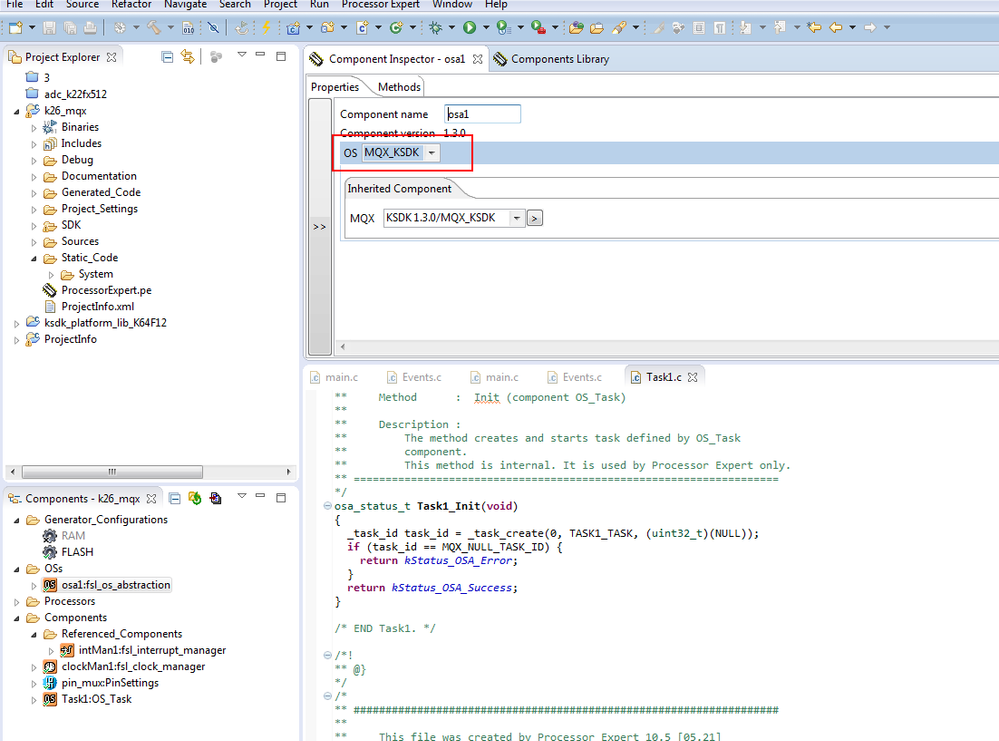Viewport: 999px width, 741px height.
Task: Expand the Generated_Code folder
Action: click(x=34, y=193)
